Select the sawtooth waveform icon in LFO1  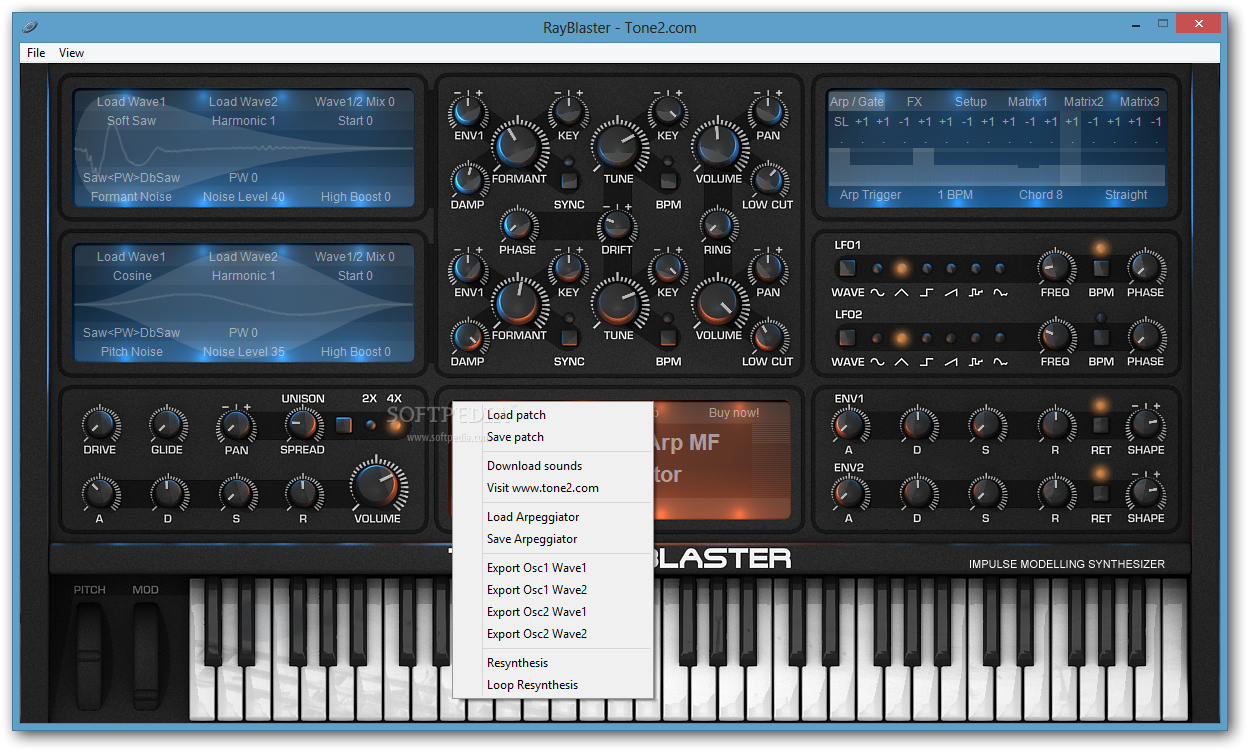tap(951, 293)
